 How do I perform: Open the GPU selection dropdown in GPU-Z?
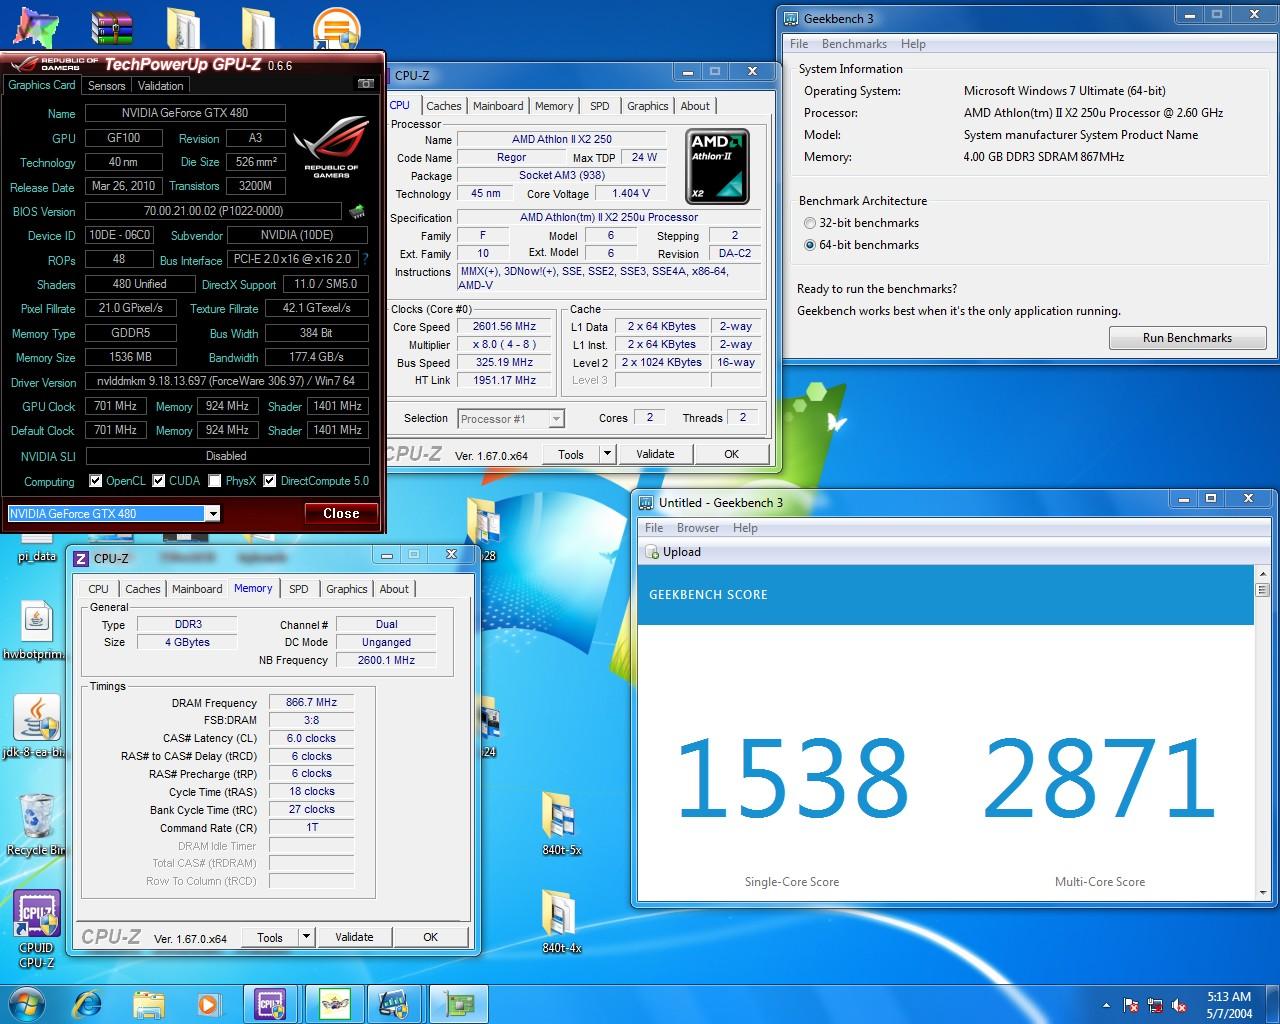[x=212, y=514]
